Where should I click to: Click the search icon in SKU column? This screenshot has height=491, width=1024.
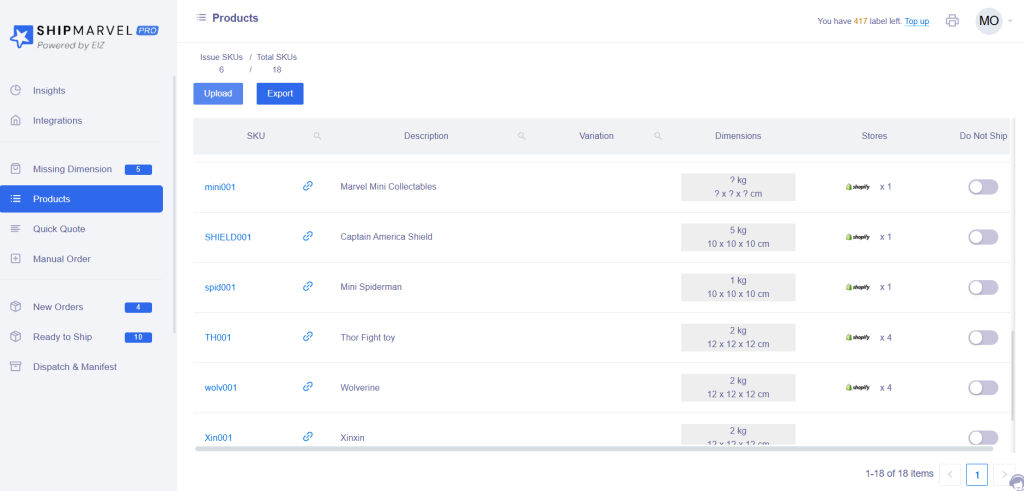(x=317, y=136)
